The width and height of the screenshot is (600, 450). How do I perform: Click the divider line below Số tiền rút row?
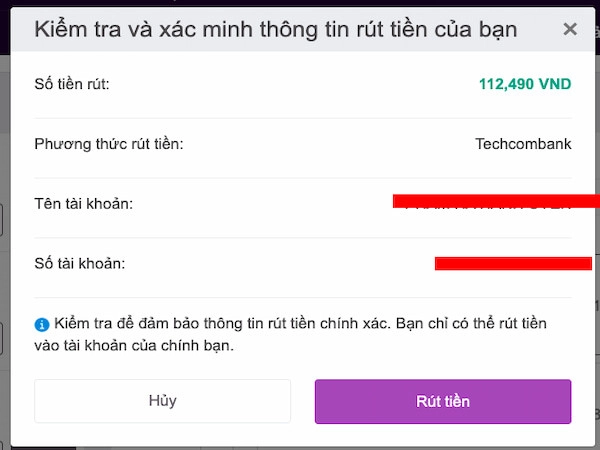coord(303,118)
